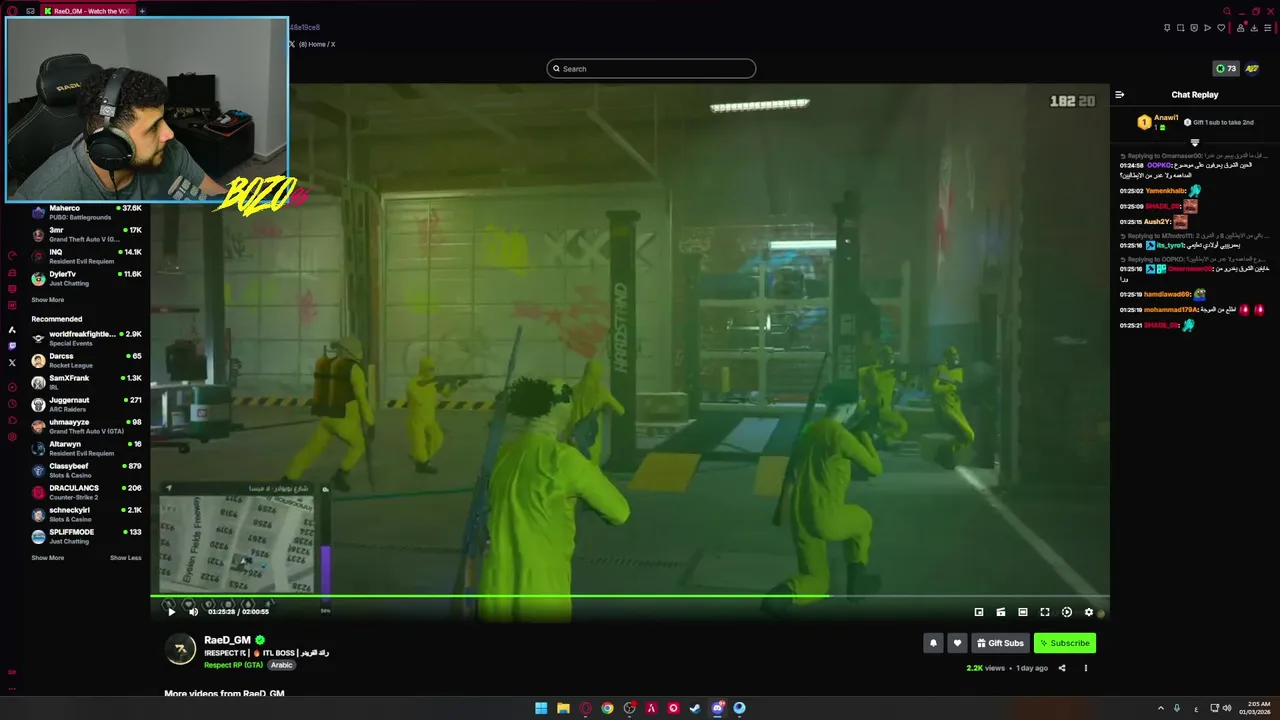
Task: Follow channel with the heart button
Action: 957,643
